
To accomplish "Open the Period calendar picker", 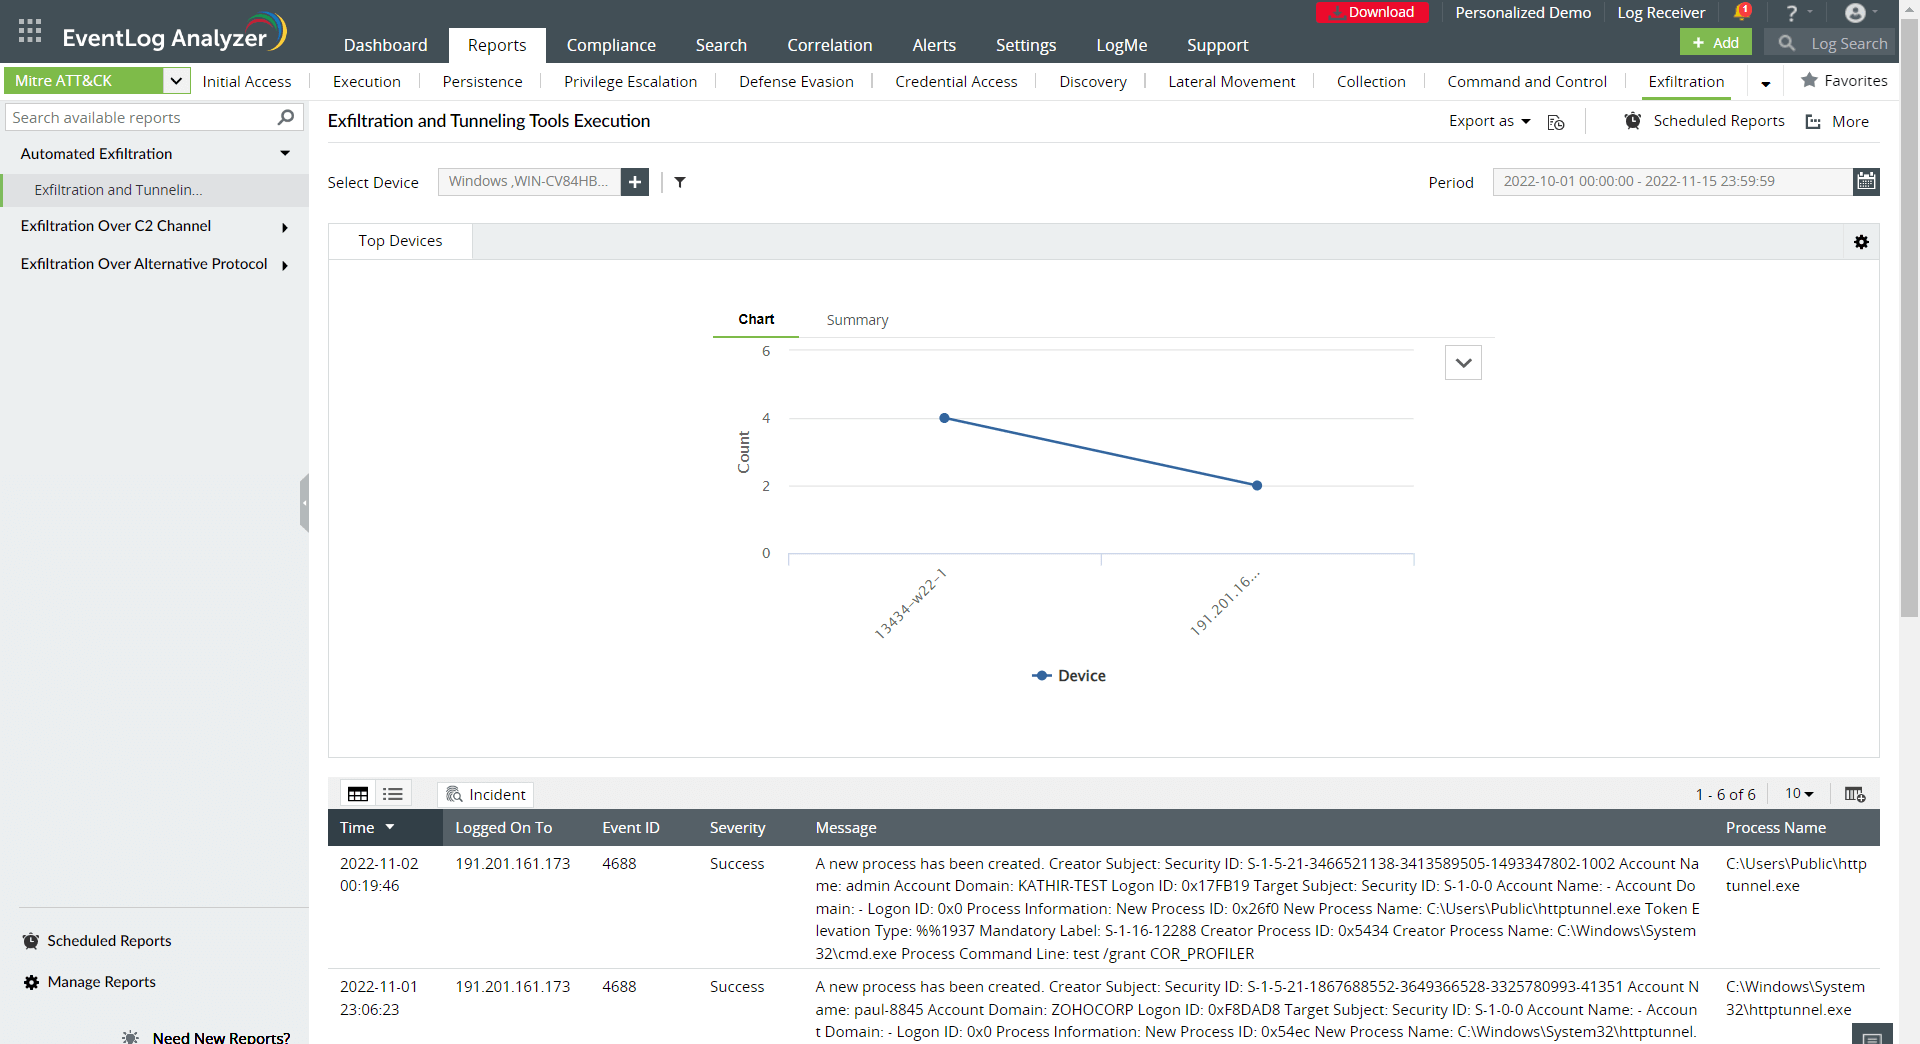I will click(1866, 181).
